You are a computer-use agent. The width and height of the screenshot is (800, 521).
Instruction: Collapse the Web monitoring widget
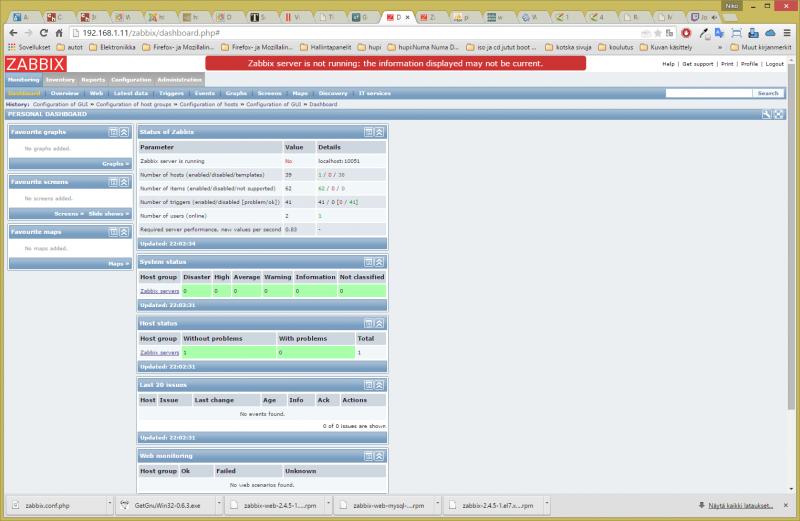379,456
